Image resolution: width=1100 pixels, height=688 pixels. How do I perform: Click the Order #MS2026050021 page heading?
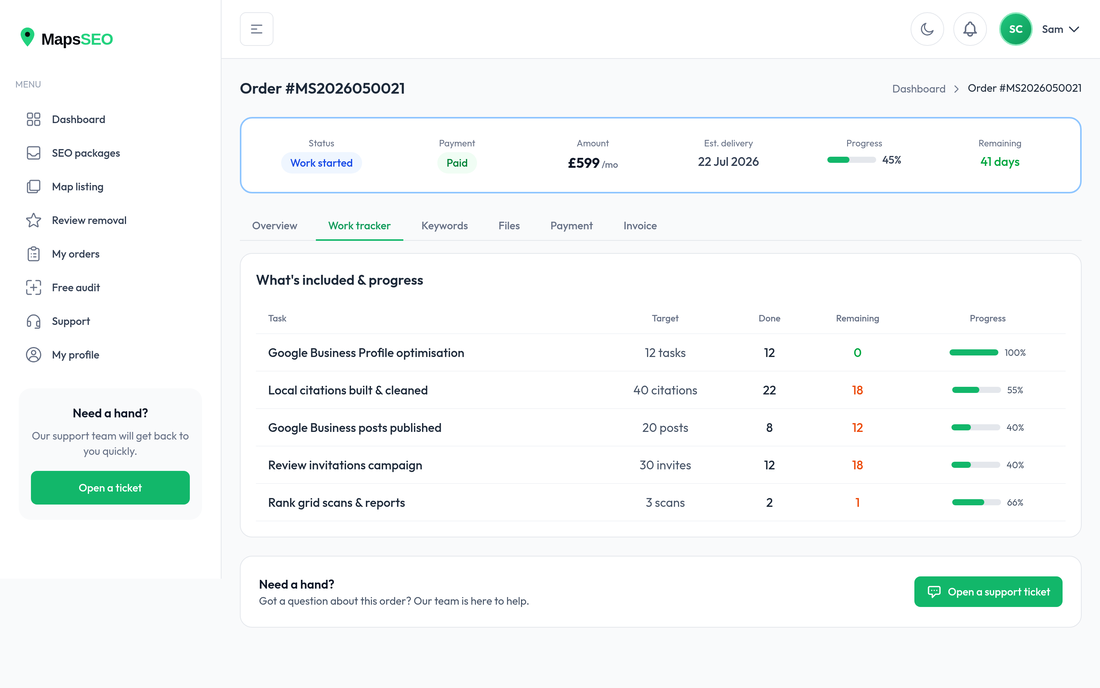pyautogui.click(x=322, y=88)
